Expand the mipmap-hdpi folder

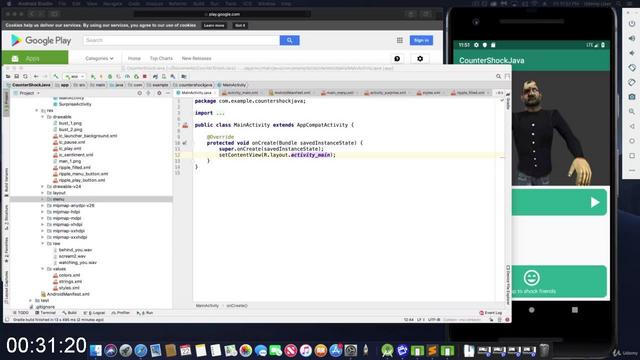pos(42,212)
